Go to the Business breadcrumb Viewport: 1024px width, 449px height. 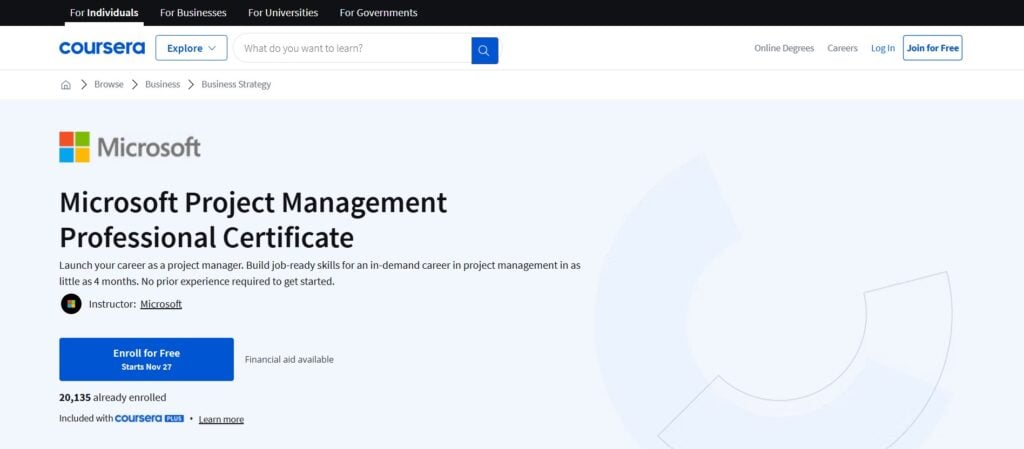[163, 85]
